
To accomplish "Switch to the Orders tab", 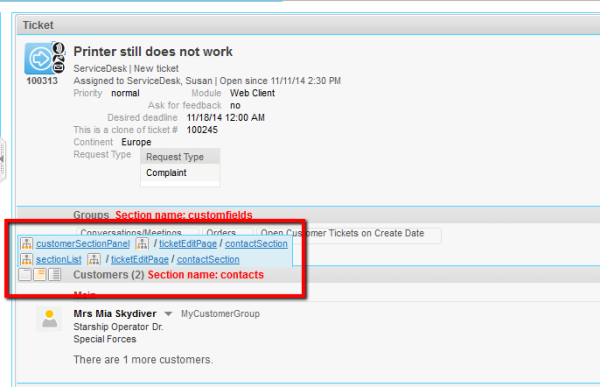I will pyautogui.click(x=228, y=232).
